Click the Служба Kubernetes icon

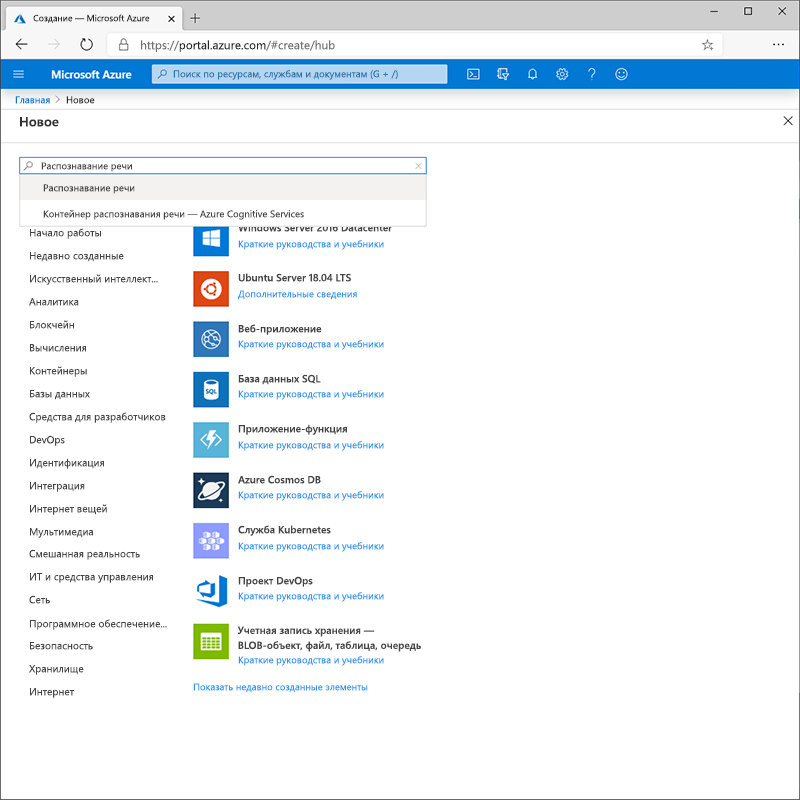coord(211,540)
